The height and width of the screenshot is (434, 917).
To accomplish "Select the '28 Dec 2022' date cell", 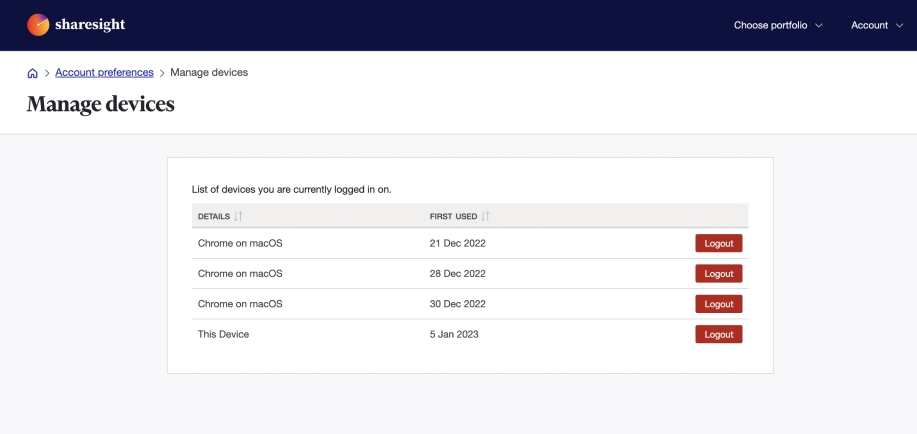I will [x=457, y=274].
